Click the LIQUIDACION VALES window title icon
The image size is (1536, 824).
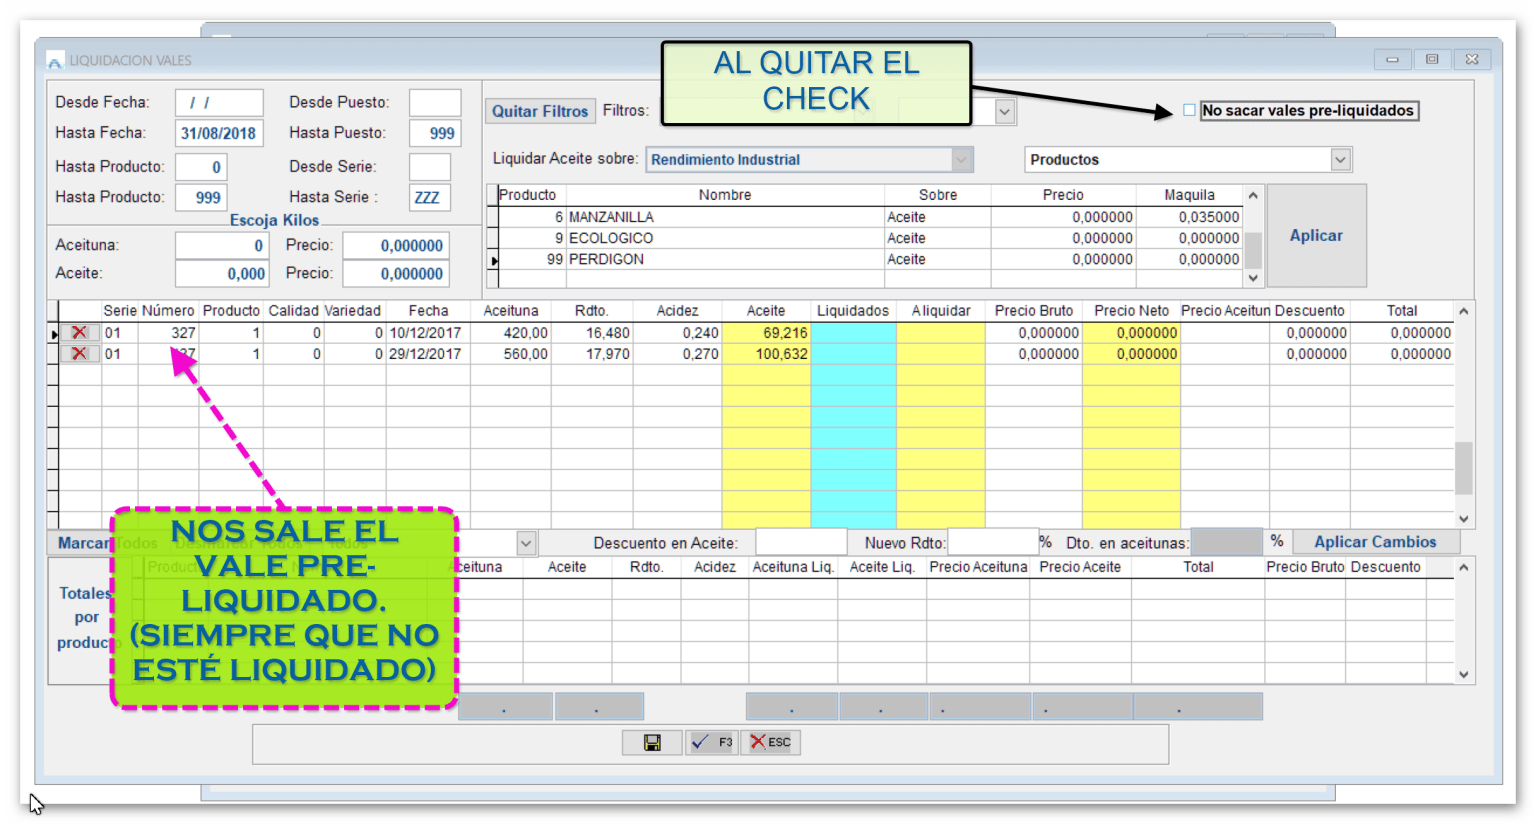coord(54,61)
